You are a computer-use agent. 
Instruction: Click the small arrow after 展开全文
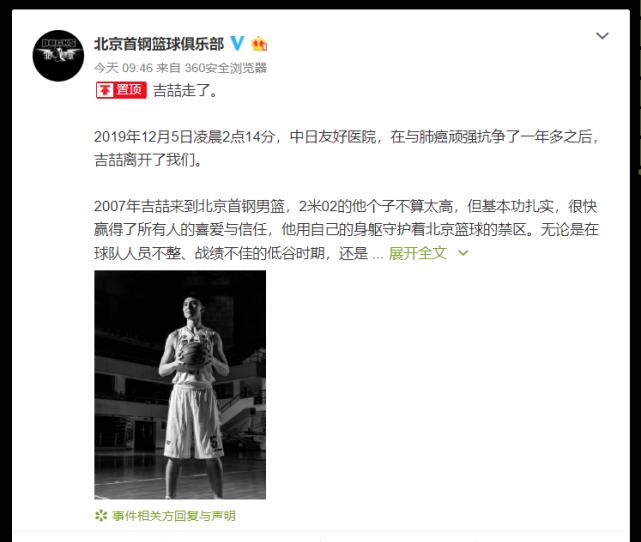(x=463, y=253)
